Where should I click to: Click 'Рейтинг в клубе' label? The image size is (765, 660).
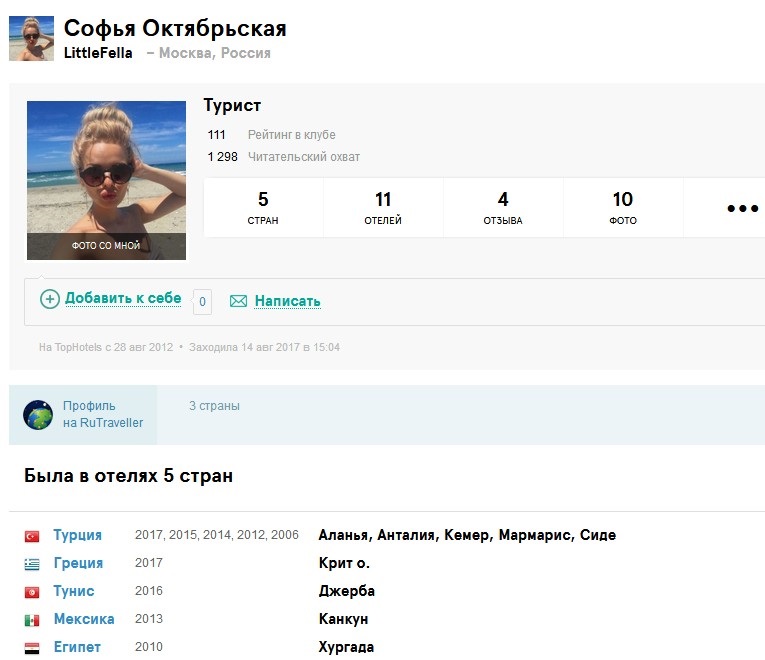[x=291, y=135]
